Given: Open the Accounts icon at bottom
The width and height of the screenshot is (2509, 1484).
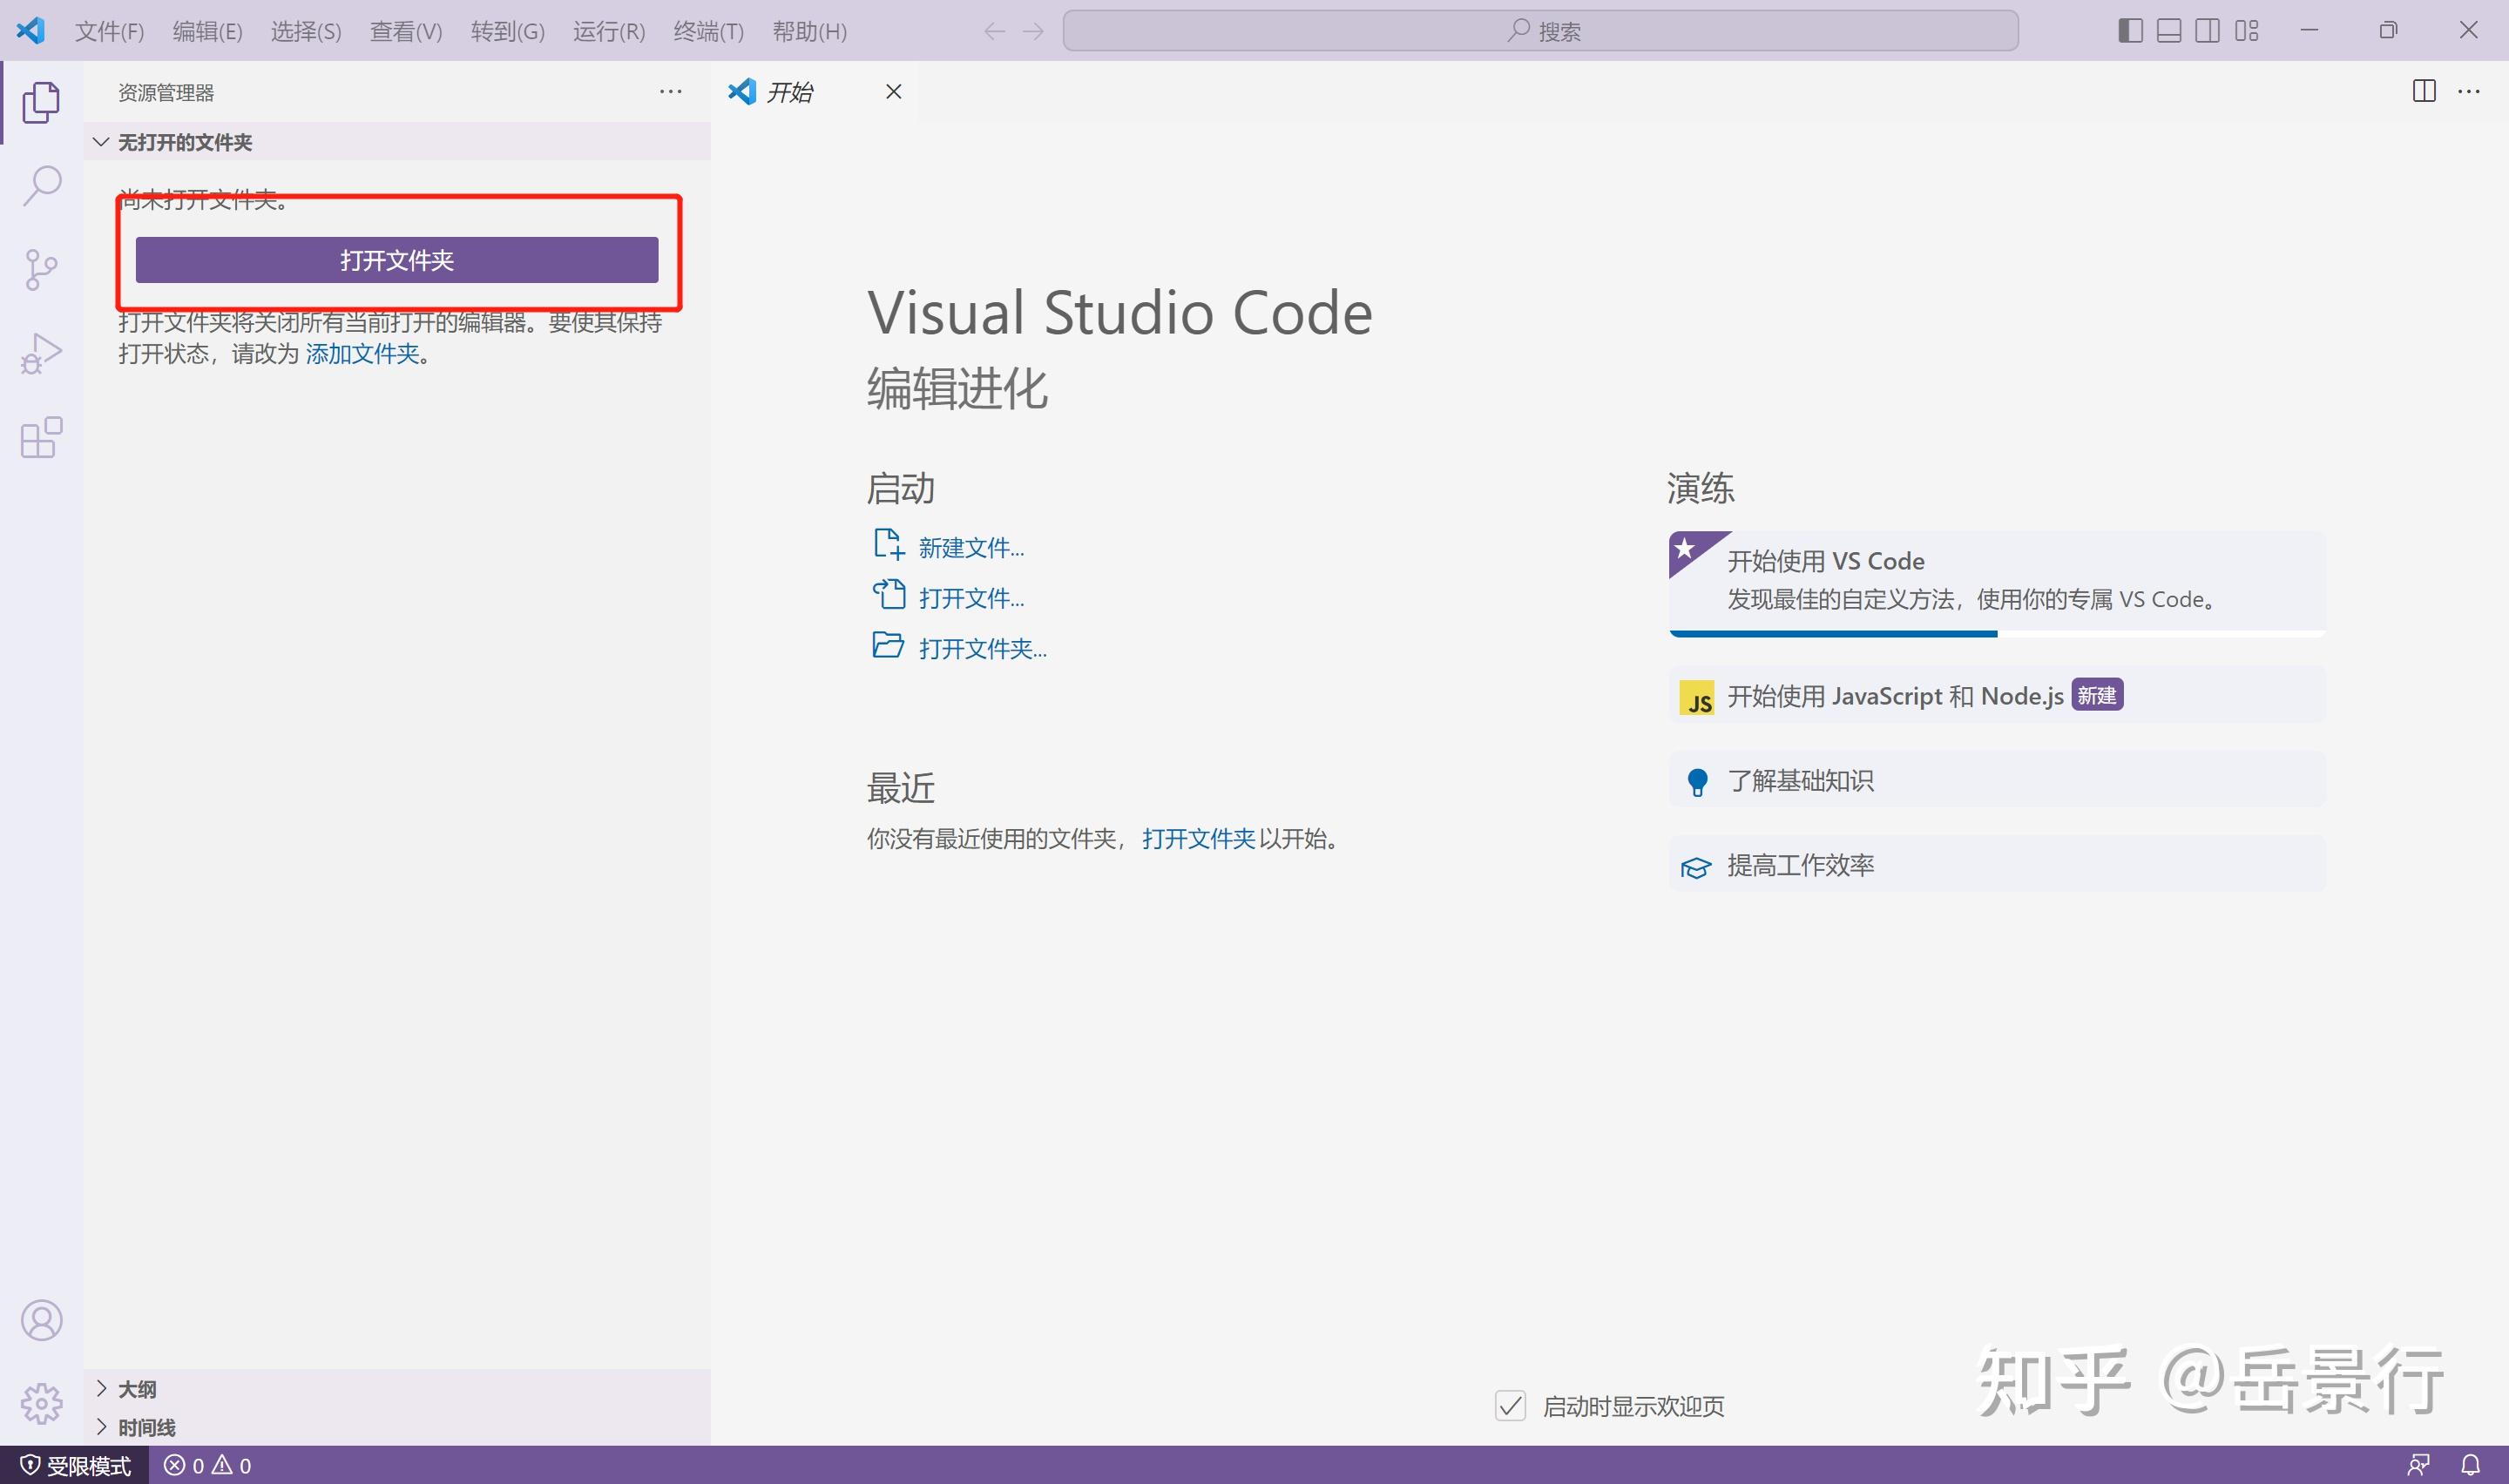Looking at the screenshot, I should [42, 1320].
